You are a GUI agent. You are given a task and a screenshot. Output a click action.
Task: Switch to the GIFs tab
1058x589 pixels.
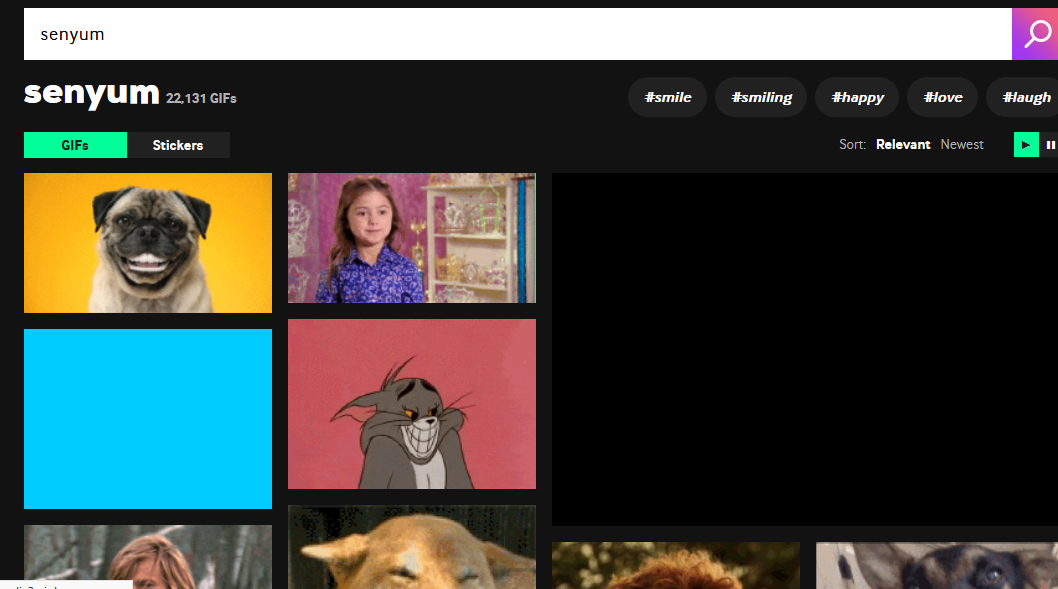coord(75,145)
